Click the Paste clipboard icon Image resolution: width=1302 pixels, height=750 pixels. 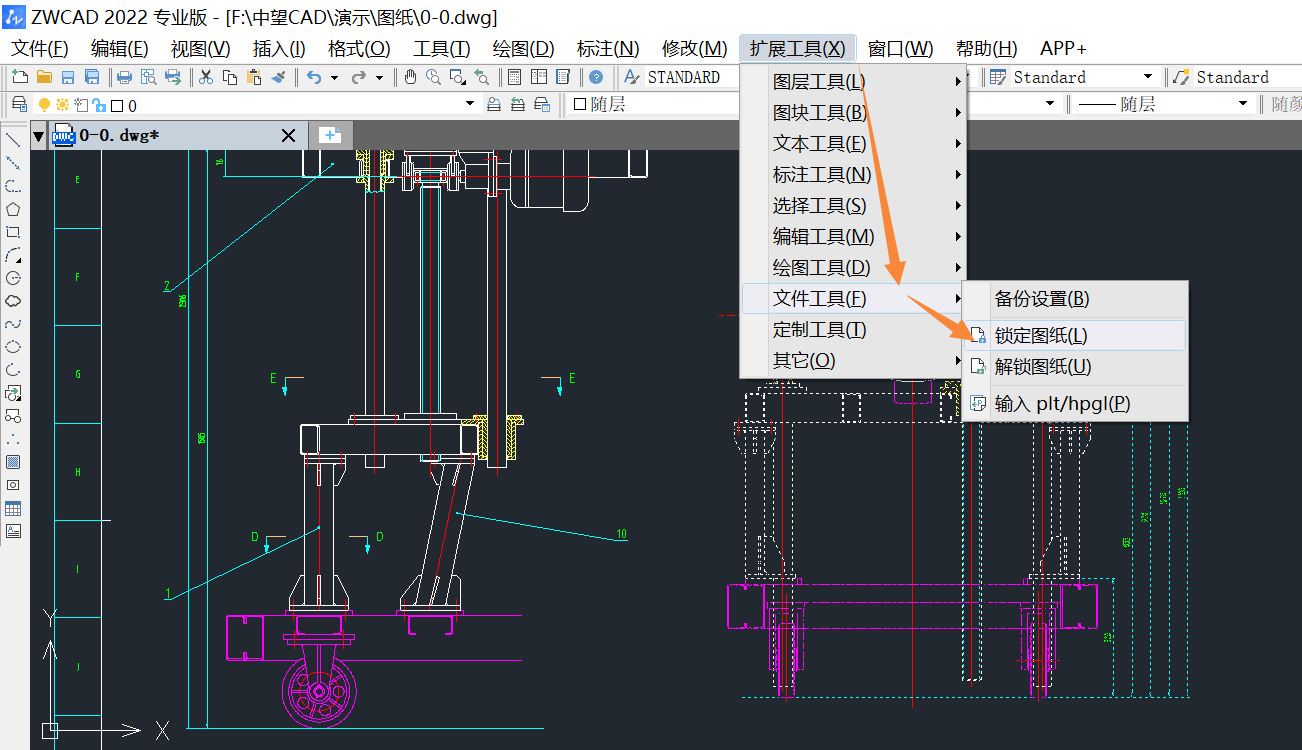pyautogui.click(x=254, y=77)
